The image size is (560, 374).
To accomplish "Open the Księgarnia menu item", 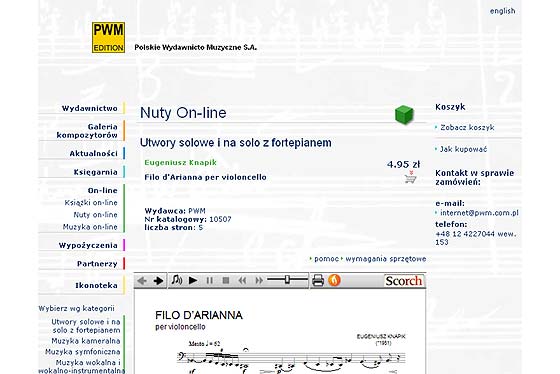I will 95,172.
